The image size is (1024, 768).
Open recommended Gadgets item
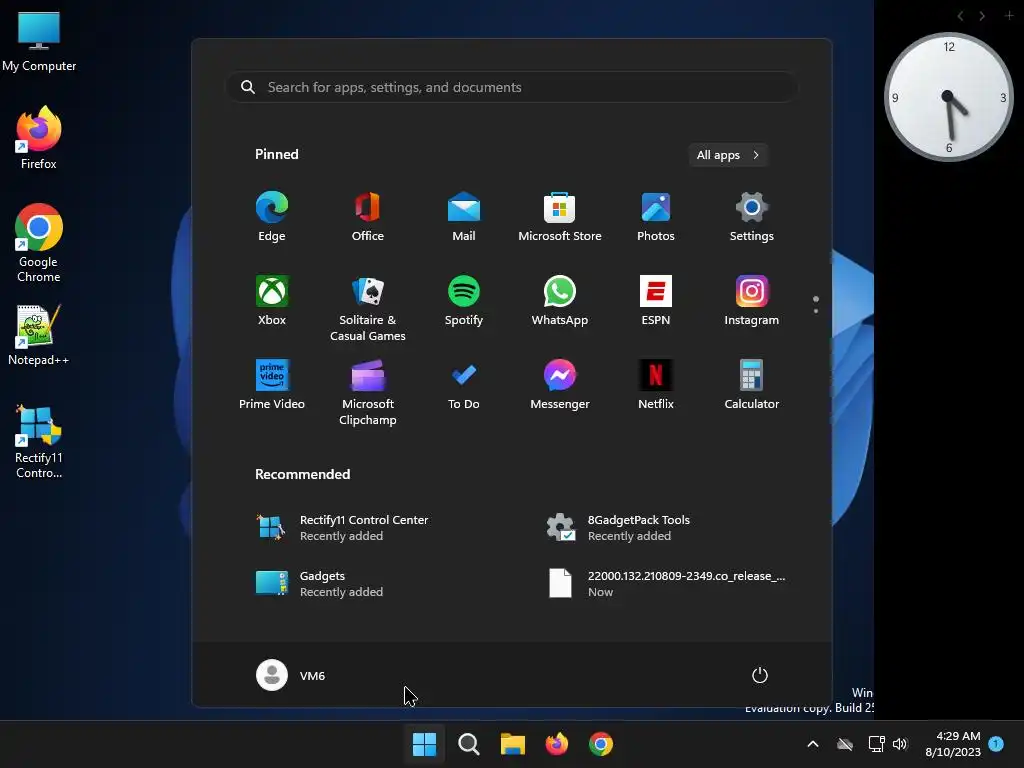click(319, 584)
